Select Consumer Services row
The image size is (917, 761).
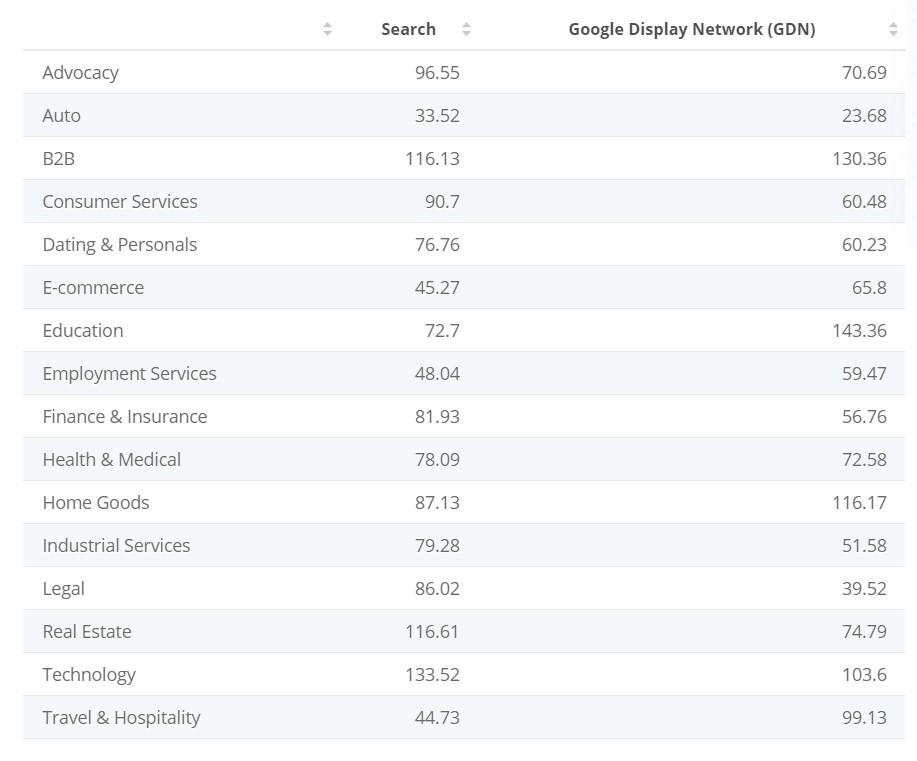[x=464, y=201]
